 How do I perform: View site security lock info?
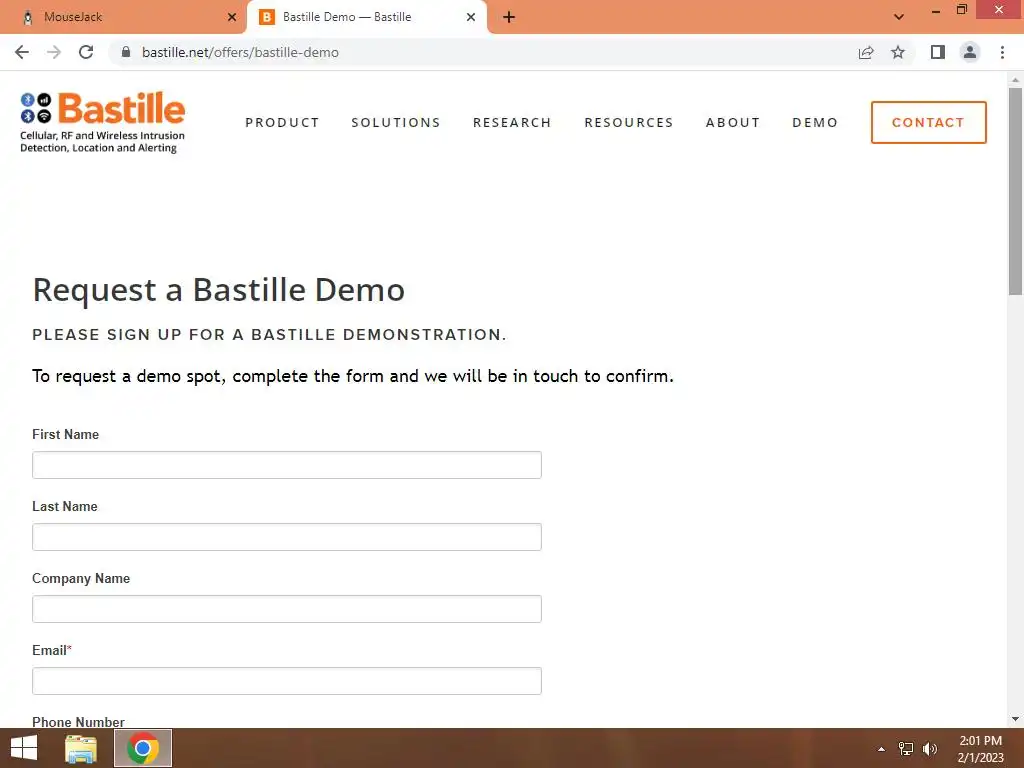point(126,52)
